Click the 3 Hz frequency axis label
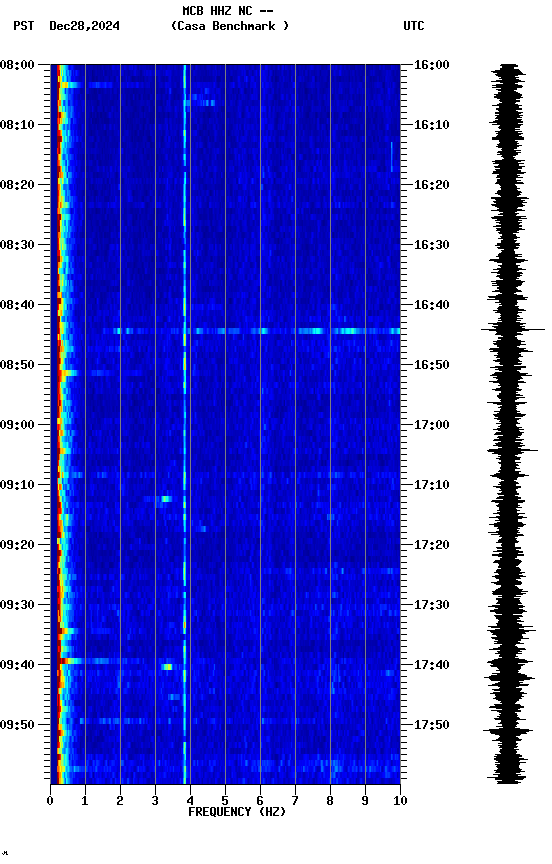552x864 pixels. pyautogui.click(x=155, y=801)
